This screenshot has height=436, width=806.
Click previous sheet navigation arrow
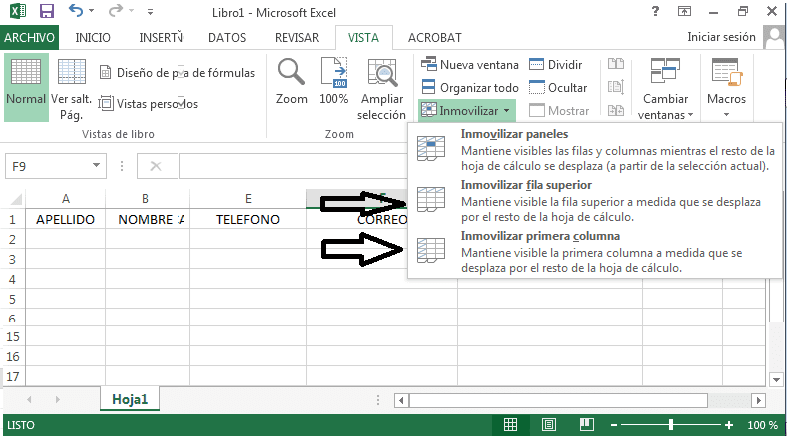tap(29, 399)
